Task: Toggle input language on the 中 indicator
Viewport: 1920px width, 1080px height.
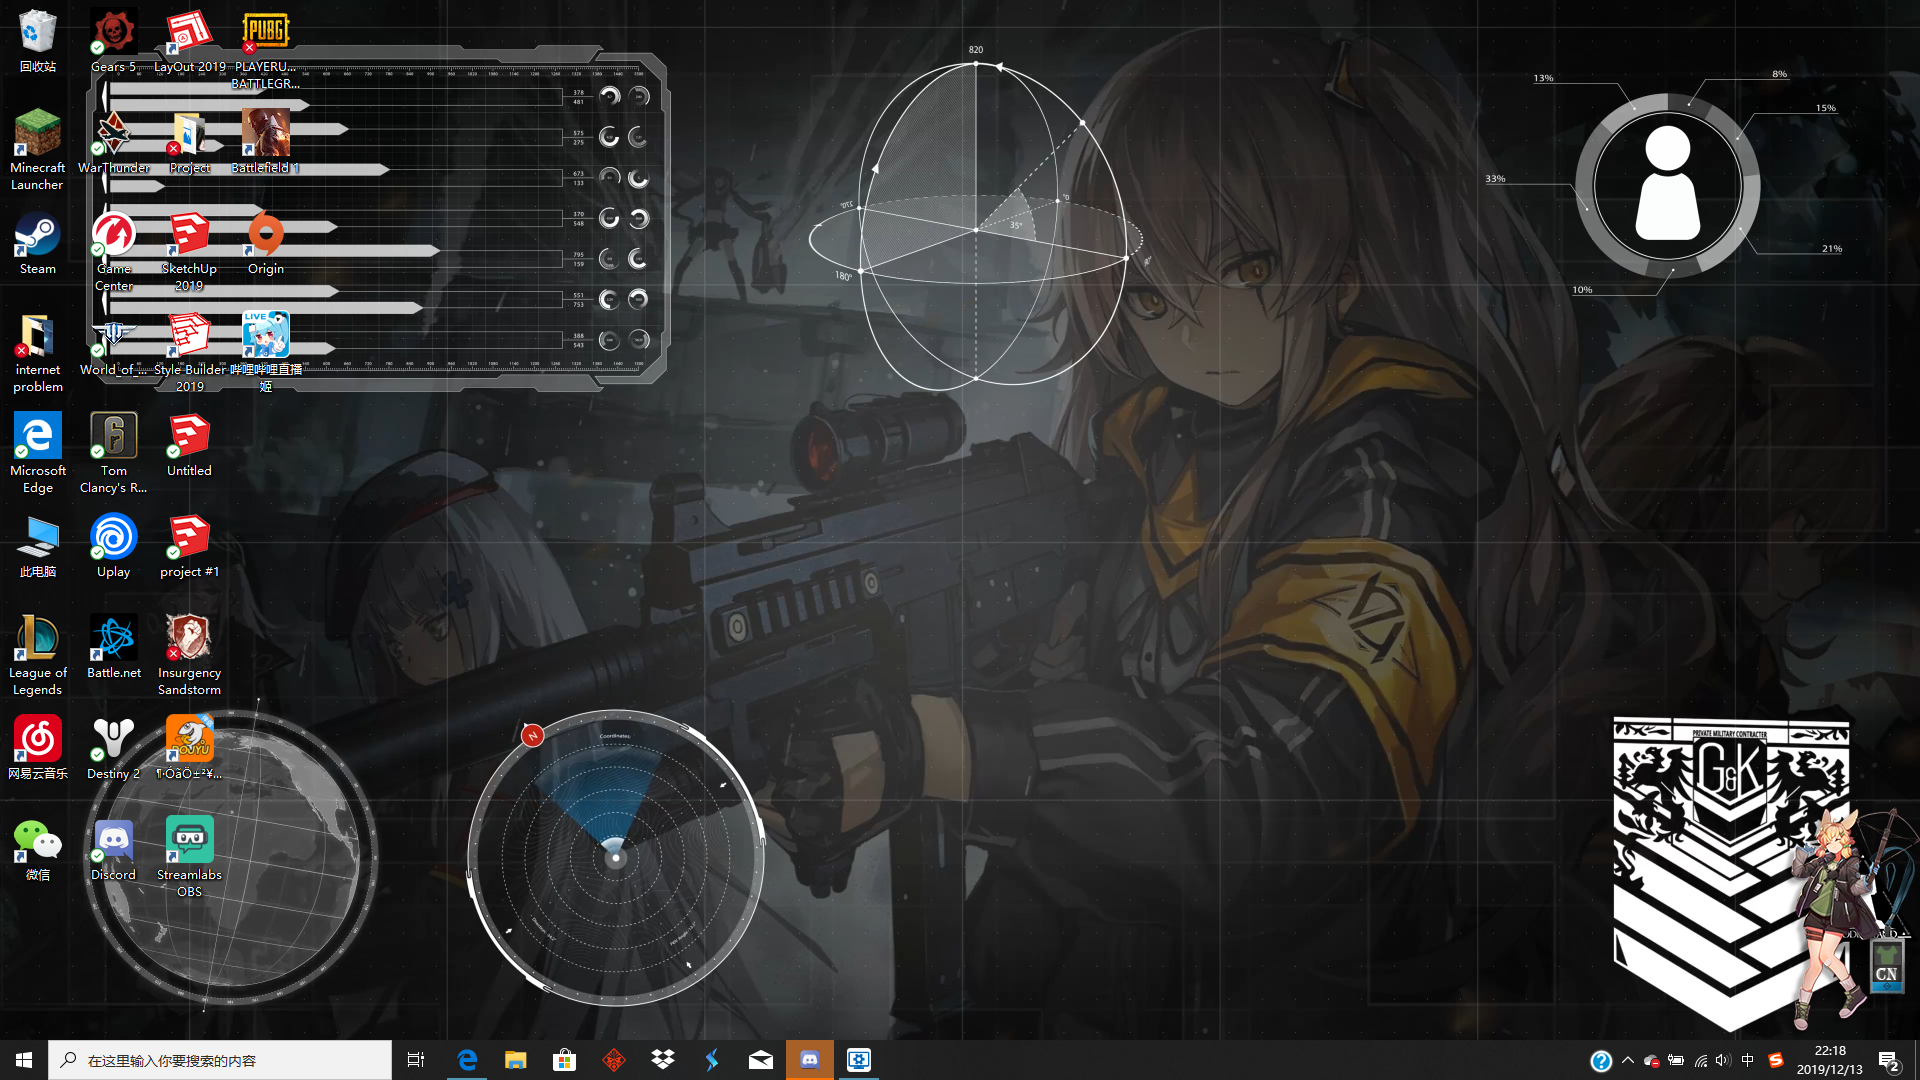Action: (x=1747, y=1059)
